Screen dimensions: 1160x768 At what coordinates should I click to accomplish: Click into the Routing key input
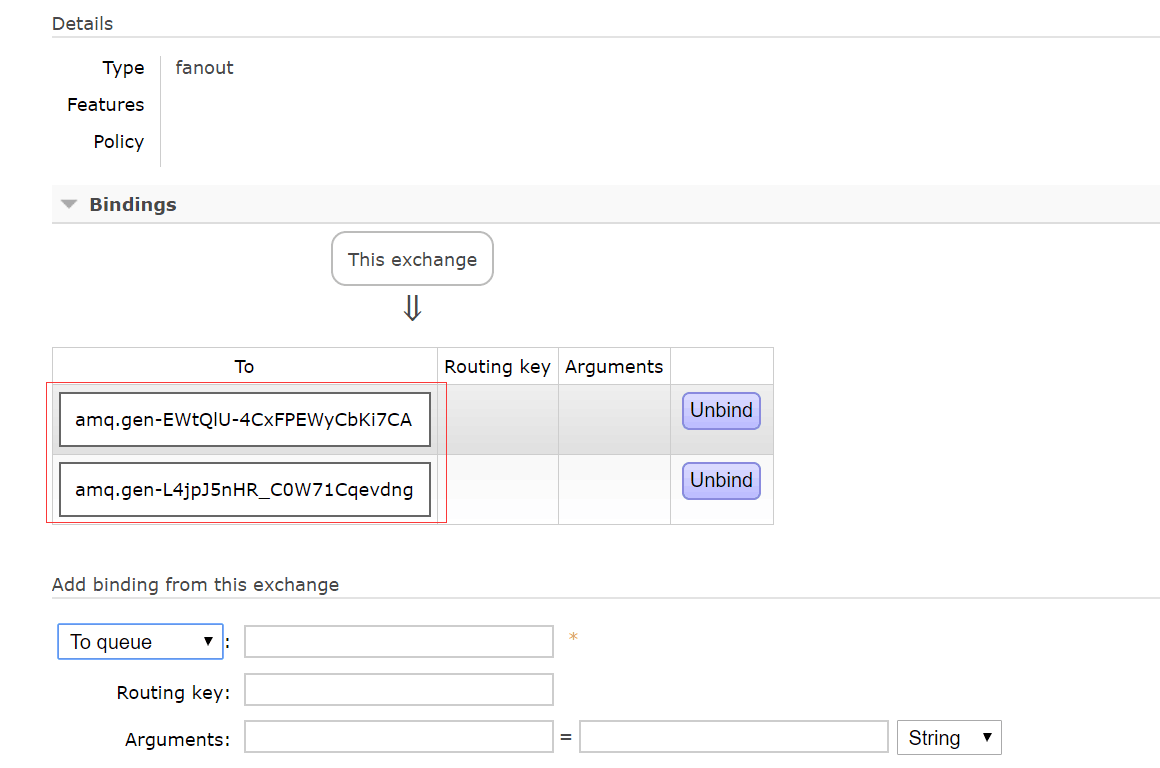click(398, 690)
